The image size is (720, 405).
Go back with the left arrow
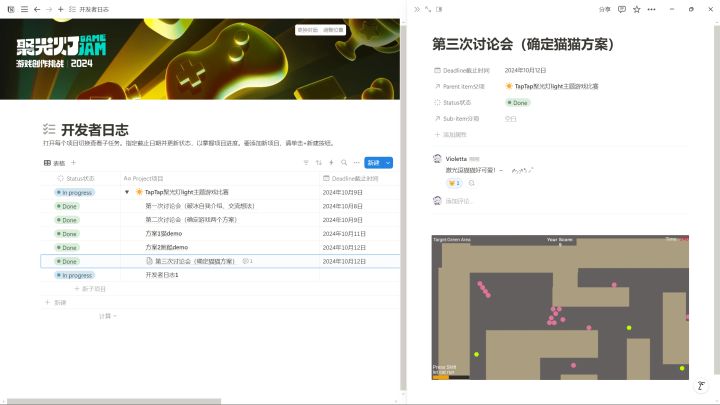[x=37, y=9]
